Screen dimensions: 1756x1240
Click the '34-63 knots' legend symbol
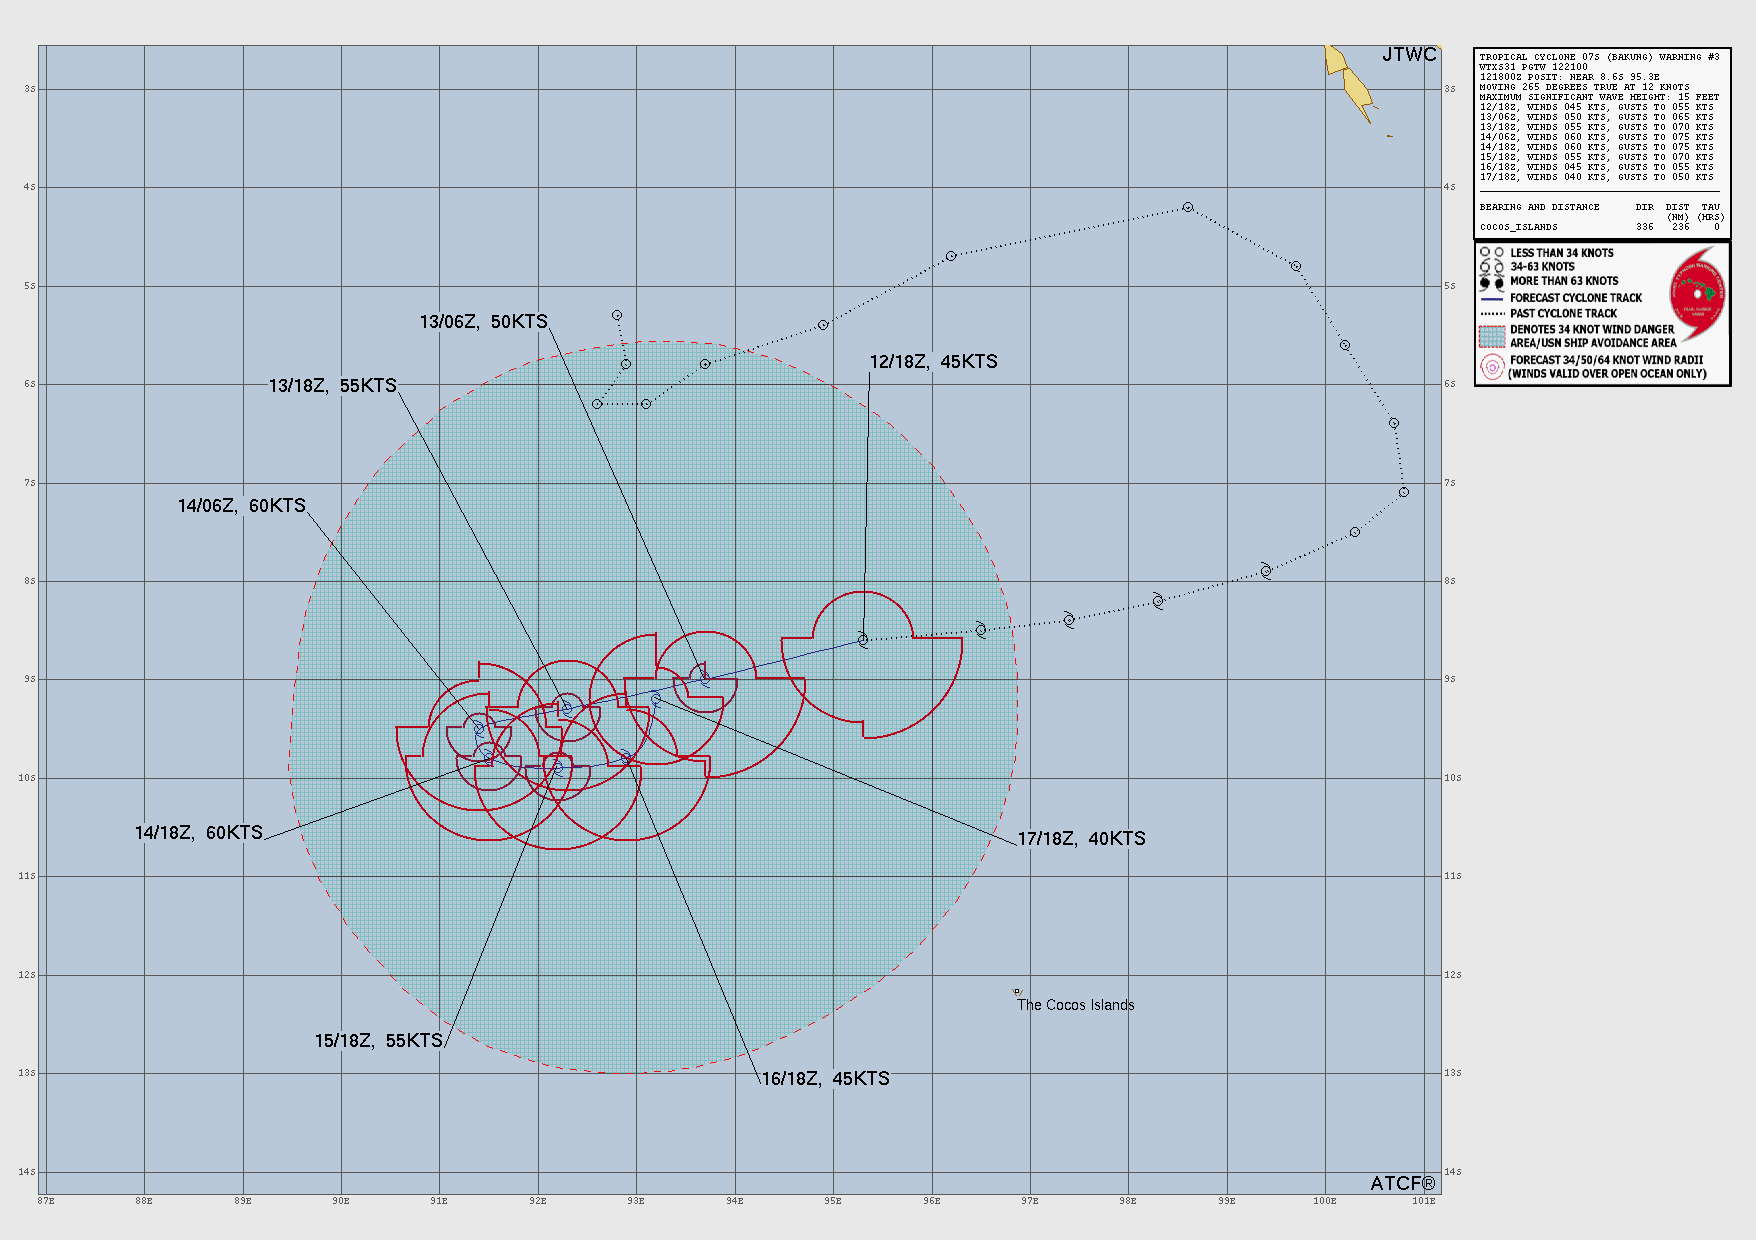pos(1492,267)
